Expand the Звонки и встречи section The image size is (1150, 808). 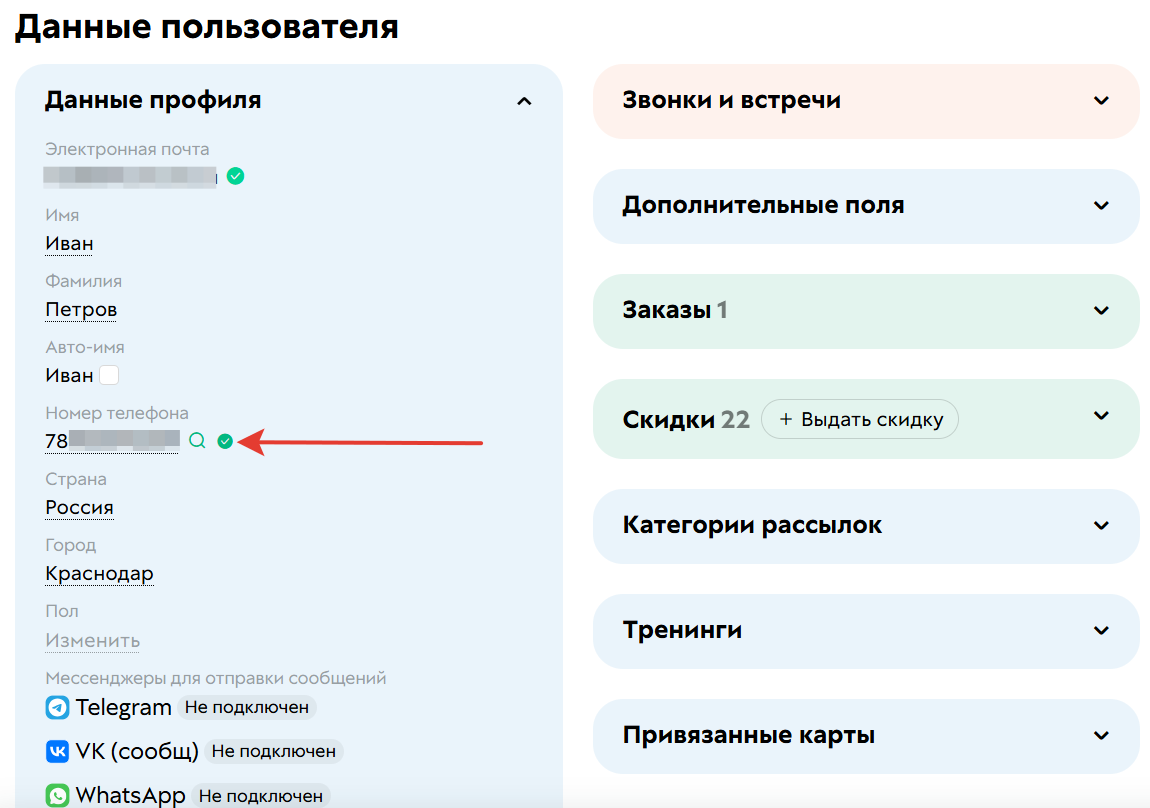click(x=1101, y=100)
